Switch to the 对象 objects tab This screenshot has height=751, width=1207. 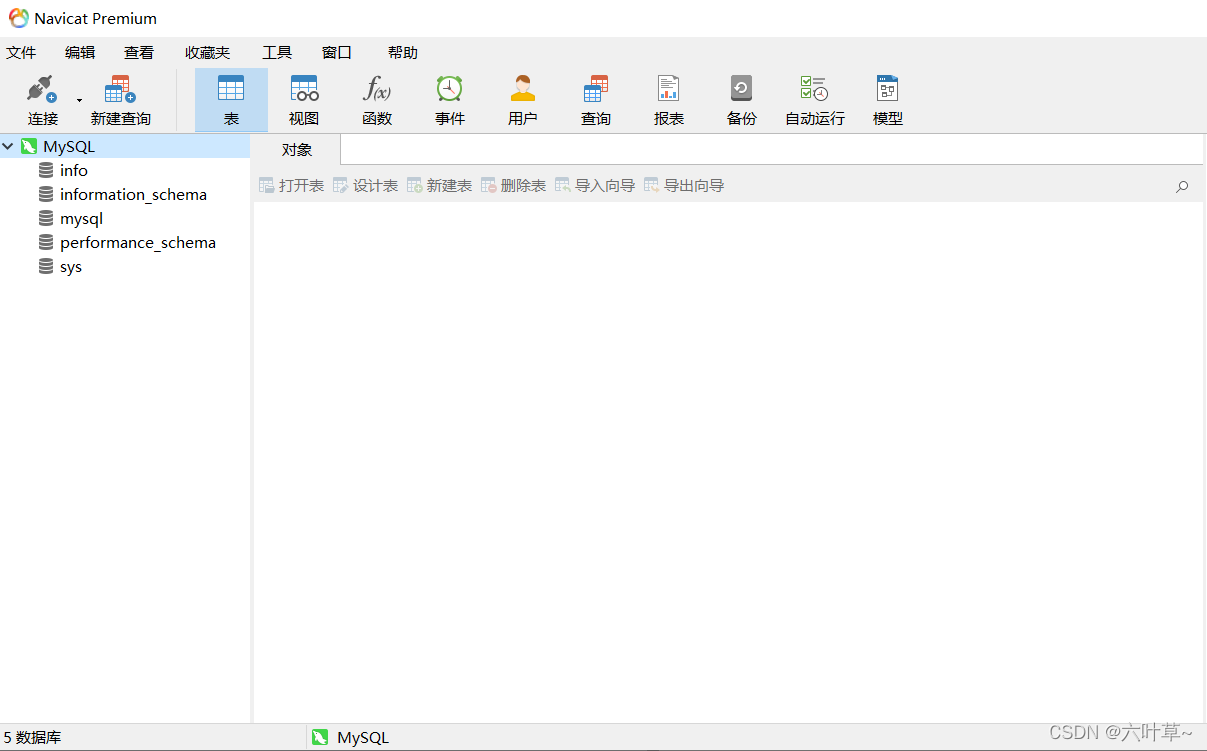pyautogui.click(x=297, y=150)
